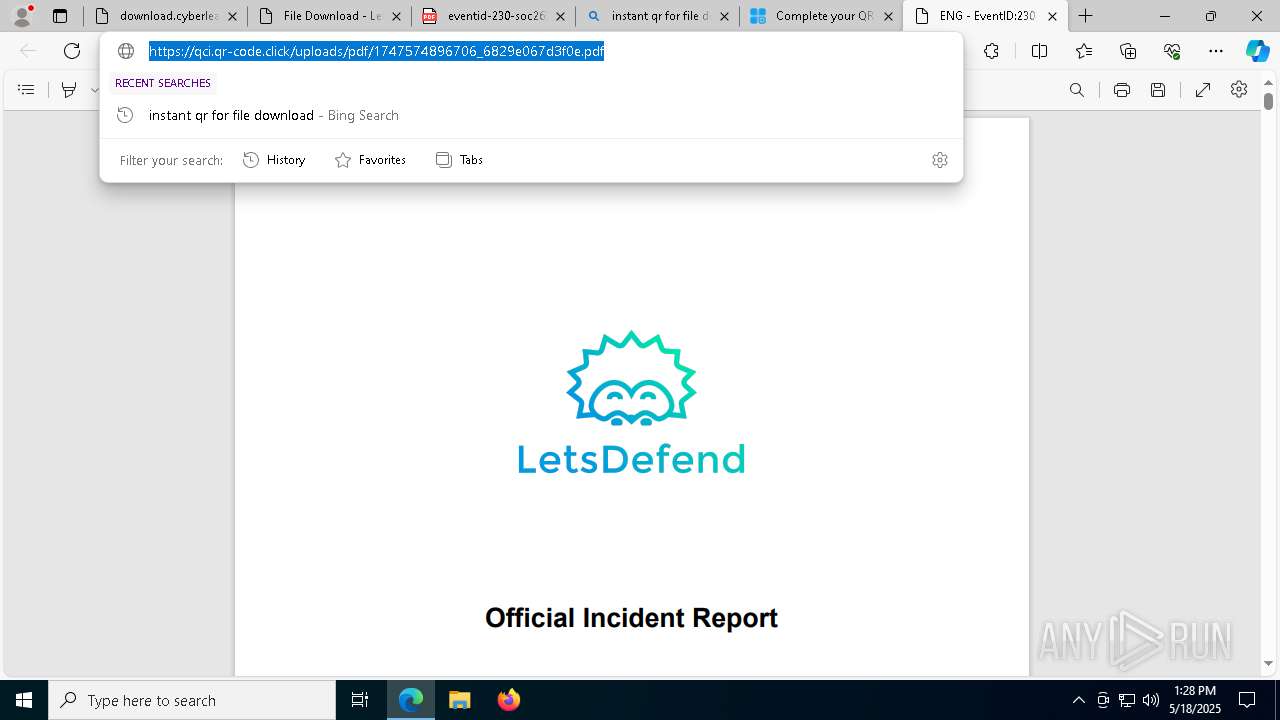Open Microsoft Edge from taskbar

coord(411,700)
